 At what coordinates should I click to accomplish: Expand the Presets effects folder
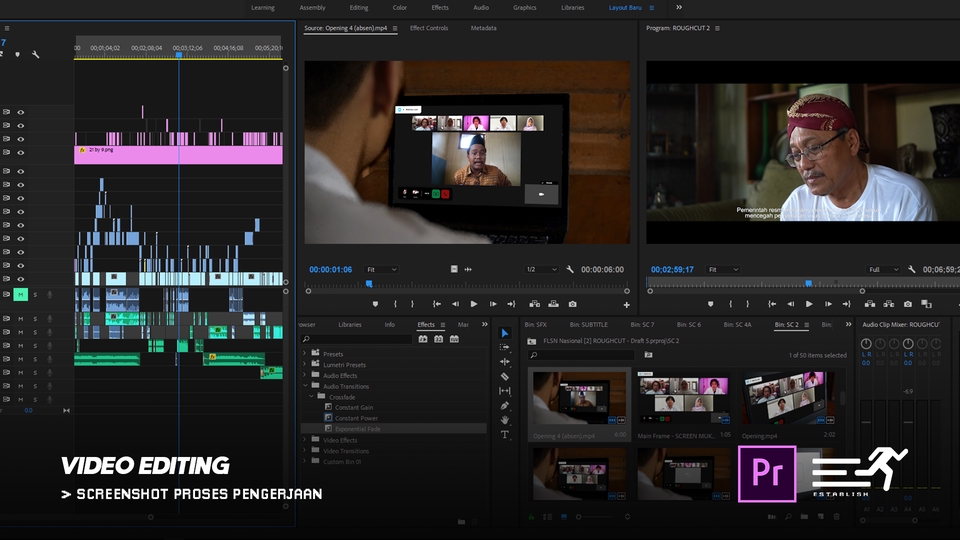[304, 353]
